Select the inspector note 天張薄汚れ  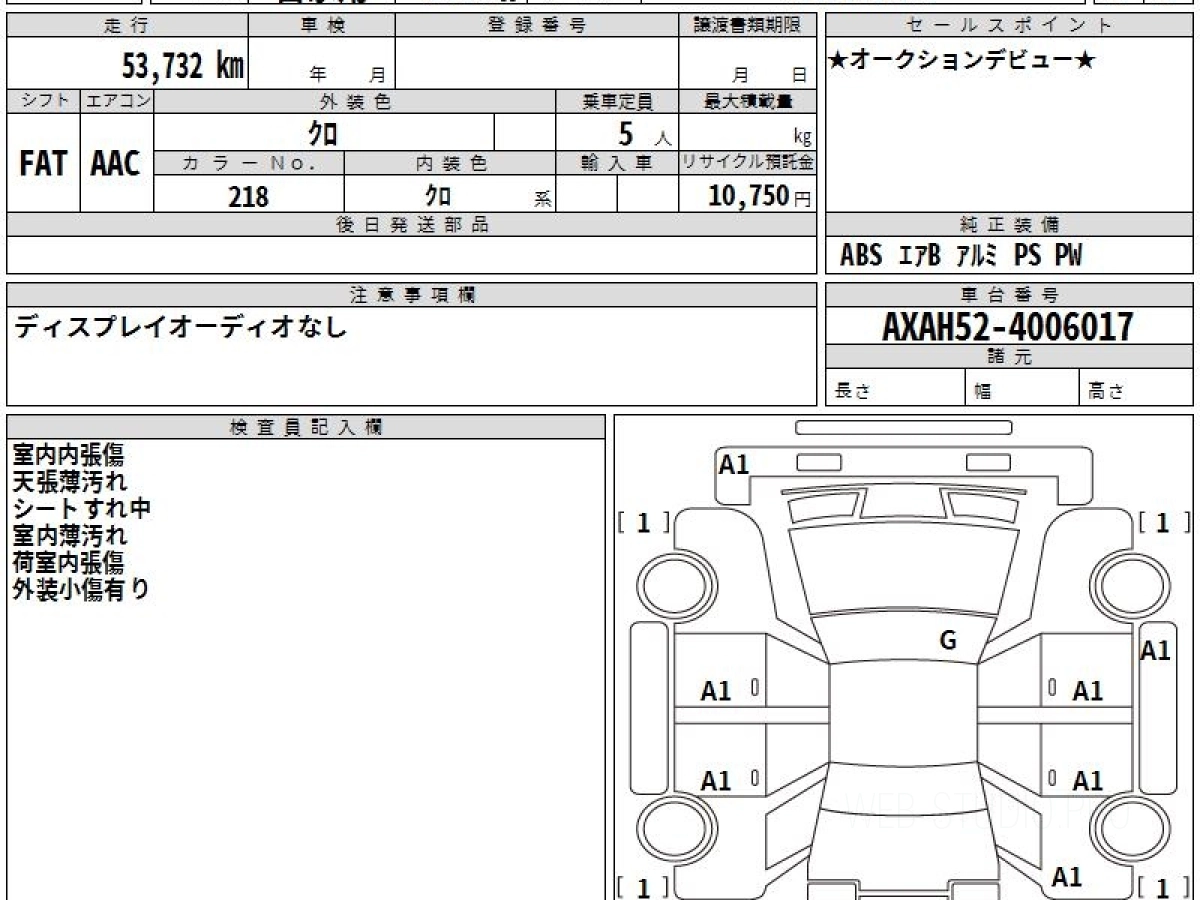point(70,482)
